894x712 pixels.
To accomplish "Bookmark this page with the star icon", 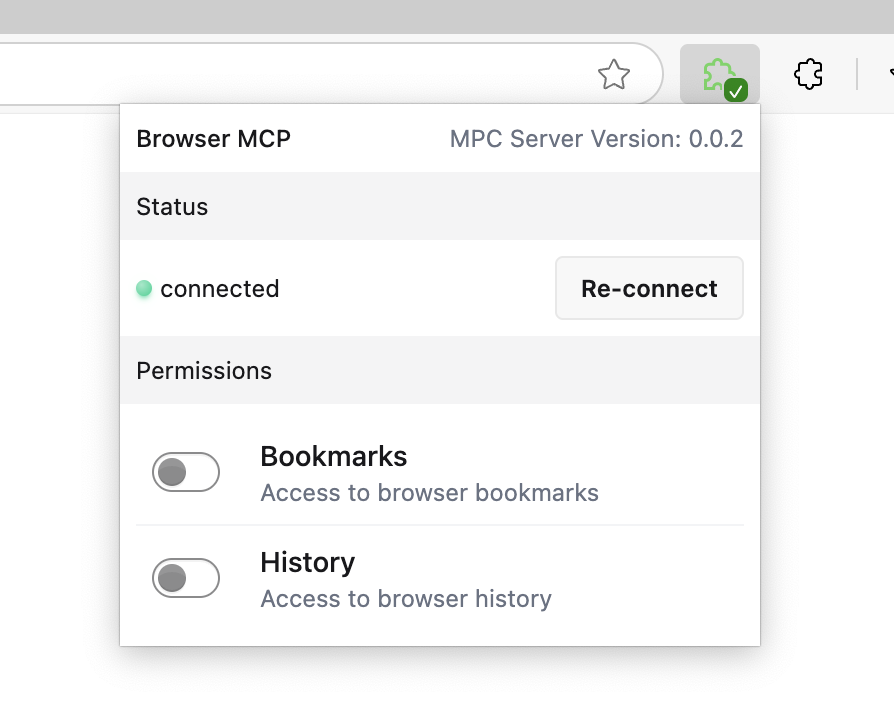I will (613, 74).
